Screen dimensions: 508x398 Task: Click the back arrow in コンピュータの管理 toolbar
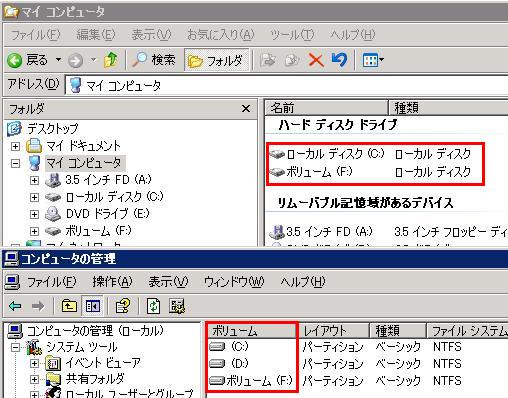tap(15, 306)
